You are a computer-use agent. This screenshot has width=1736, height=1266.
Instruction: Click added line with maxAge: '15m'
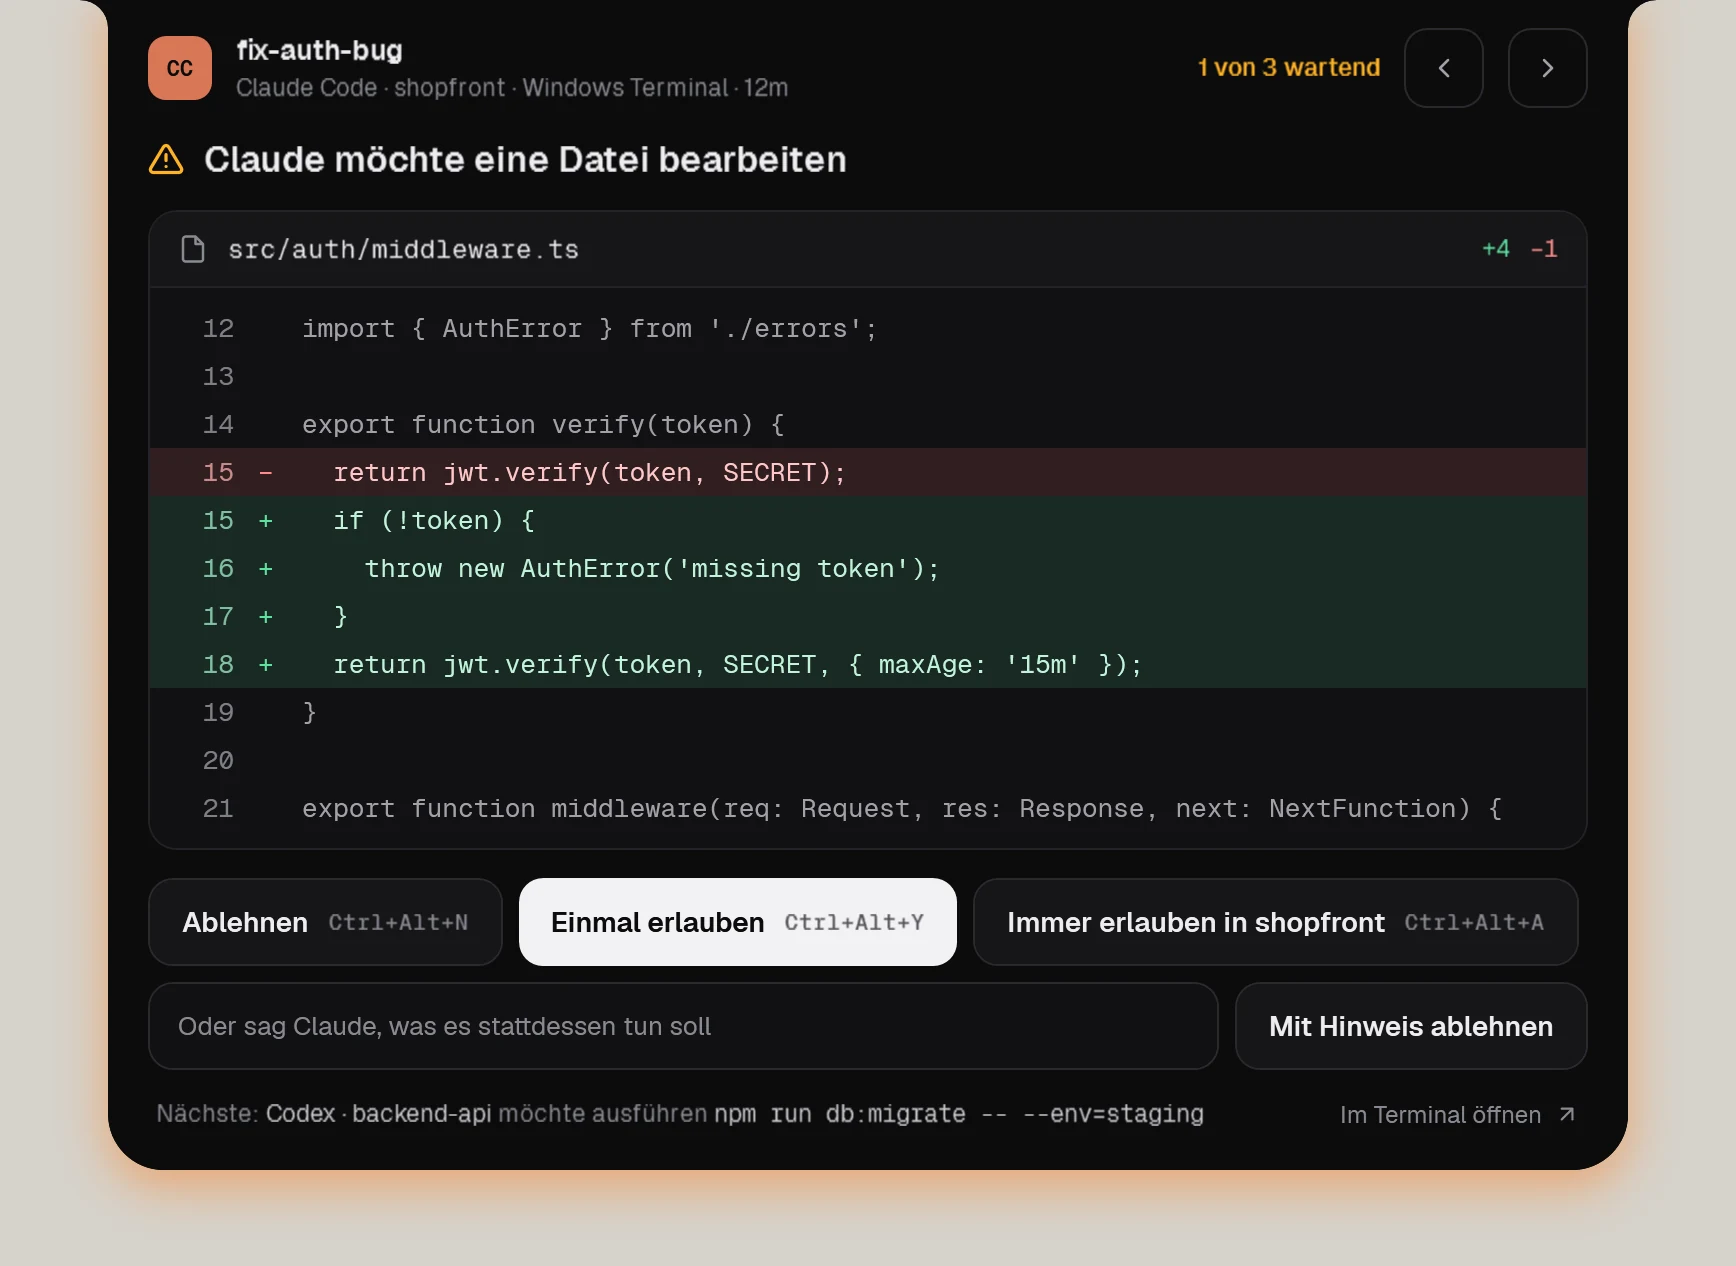click(868, 664)
